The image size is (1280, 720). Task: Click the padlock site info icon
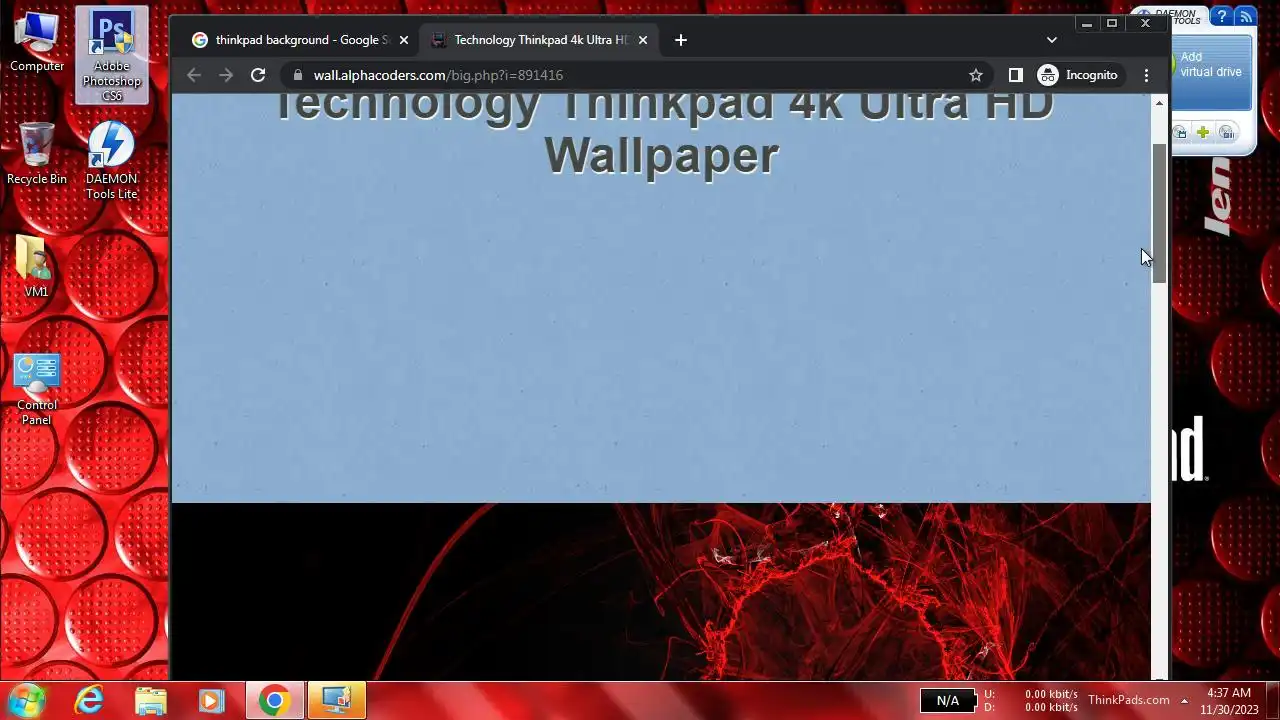click(x=297, y=75)
